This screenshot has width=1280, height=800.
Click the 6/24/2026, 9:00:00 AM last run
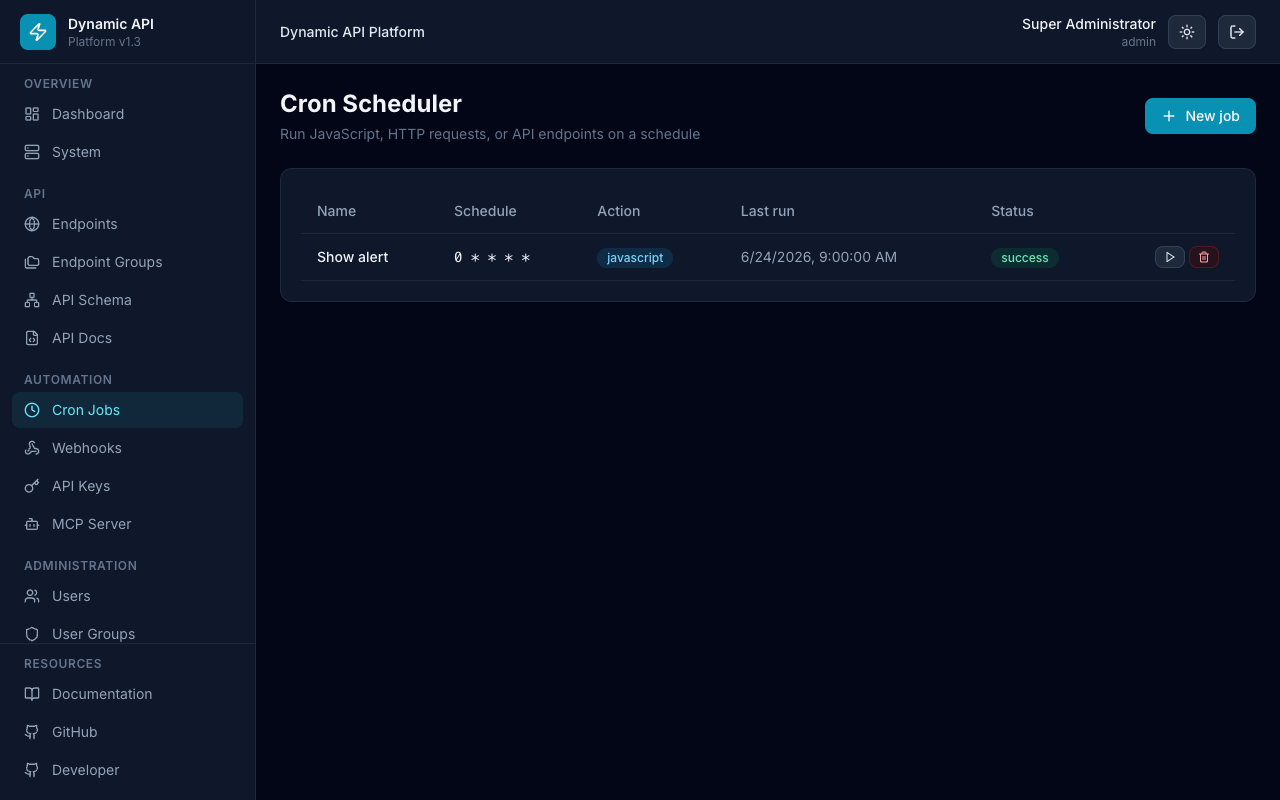819,257
